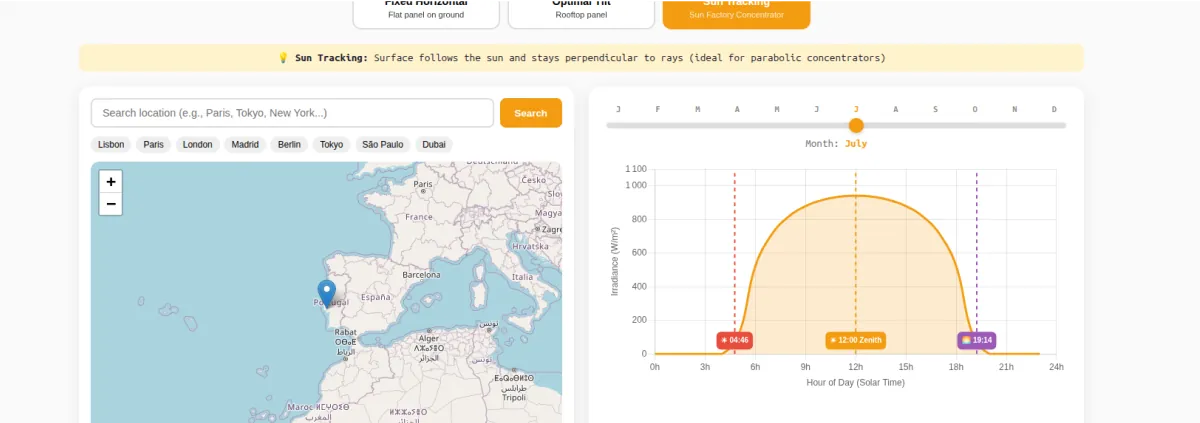Click the Italia label on the map
This screenshot has width=1200, height=423.
coord(523,277)
